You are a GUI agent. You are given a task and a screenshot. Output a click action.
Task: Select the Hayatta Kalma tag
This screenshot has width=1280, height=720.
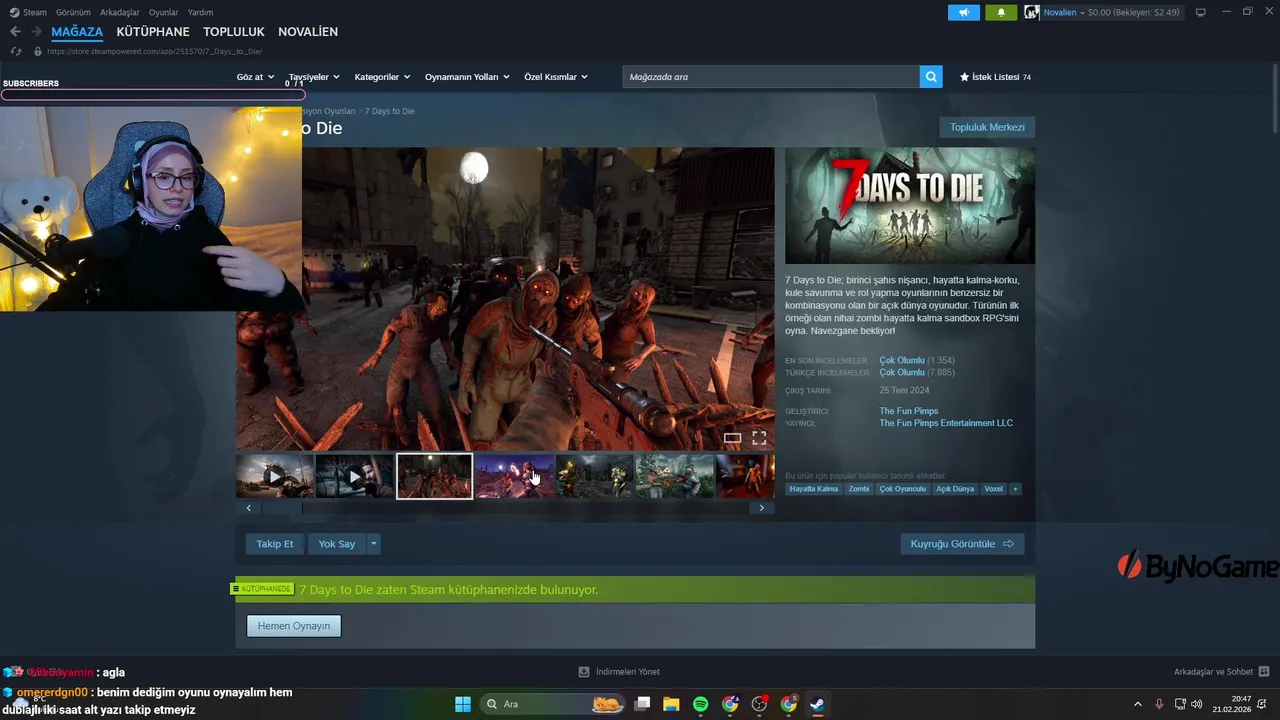coord(814,489)
